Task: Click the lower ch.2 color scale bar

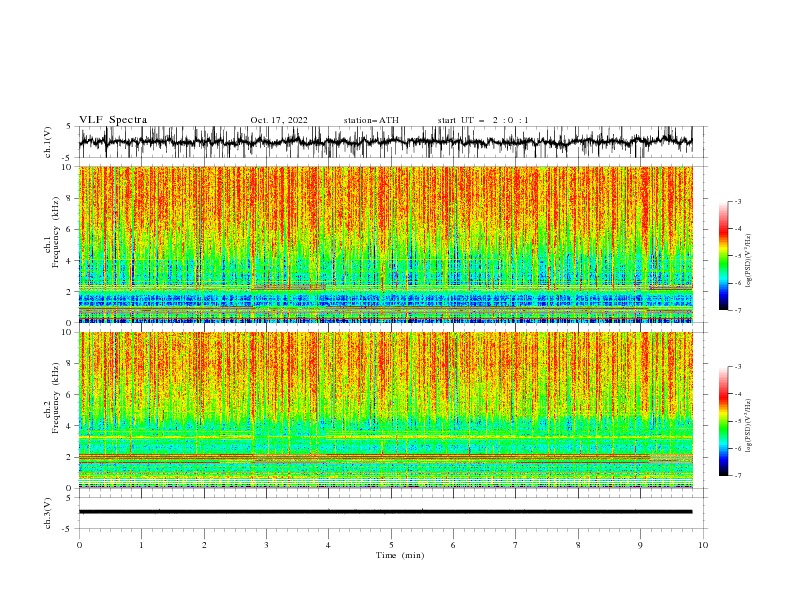Action: pos(724,421)
